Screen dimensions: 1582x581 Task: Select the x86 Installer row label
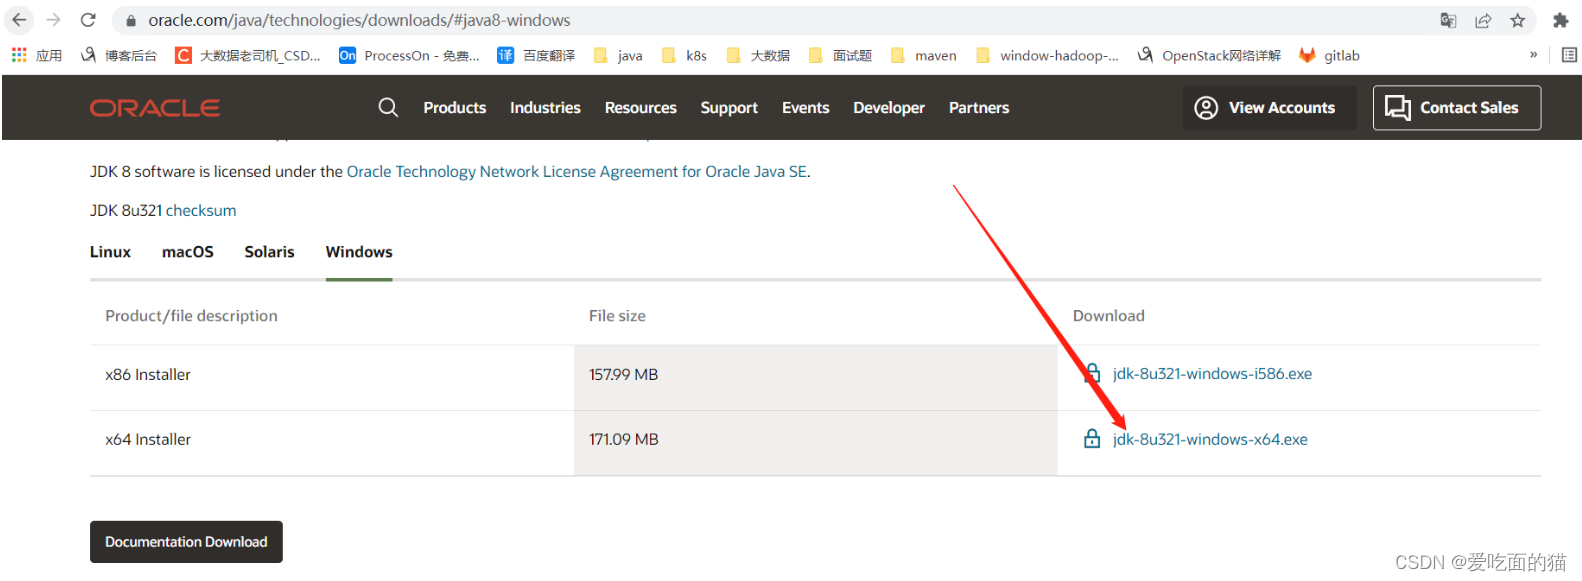pos(148,375)
